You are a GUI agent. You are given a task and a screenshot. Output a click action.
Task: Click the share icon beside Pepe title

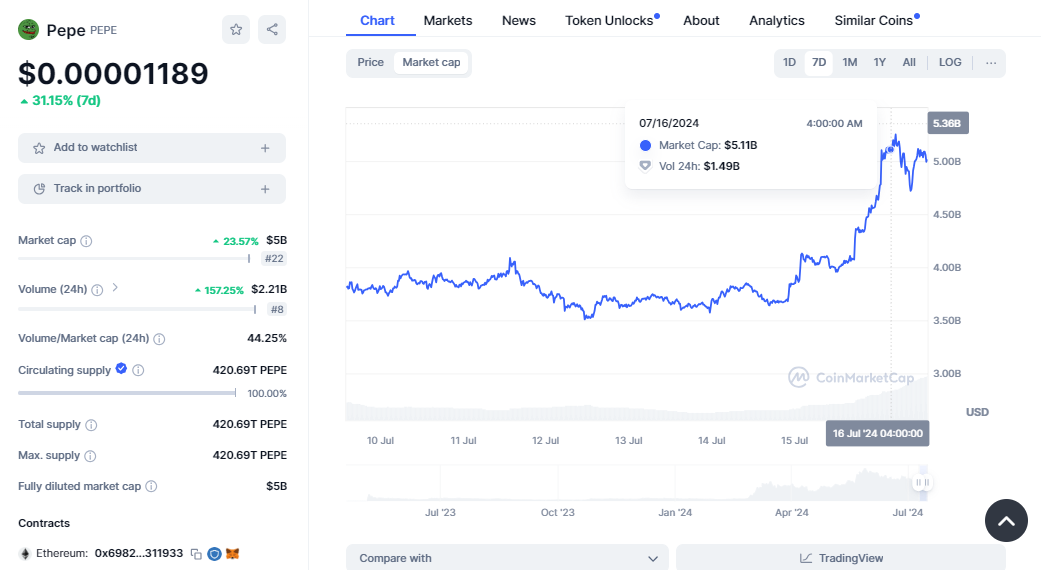[x=272, y=29]
